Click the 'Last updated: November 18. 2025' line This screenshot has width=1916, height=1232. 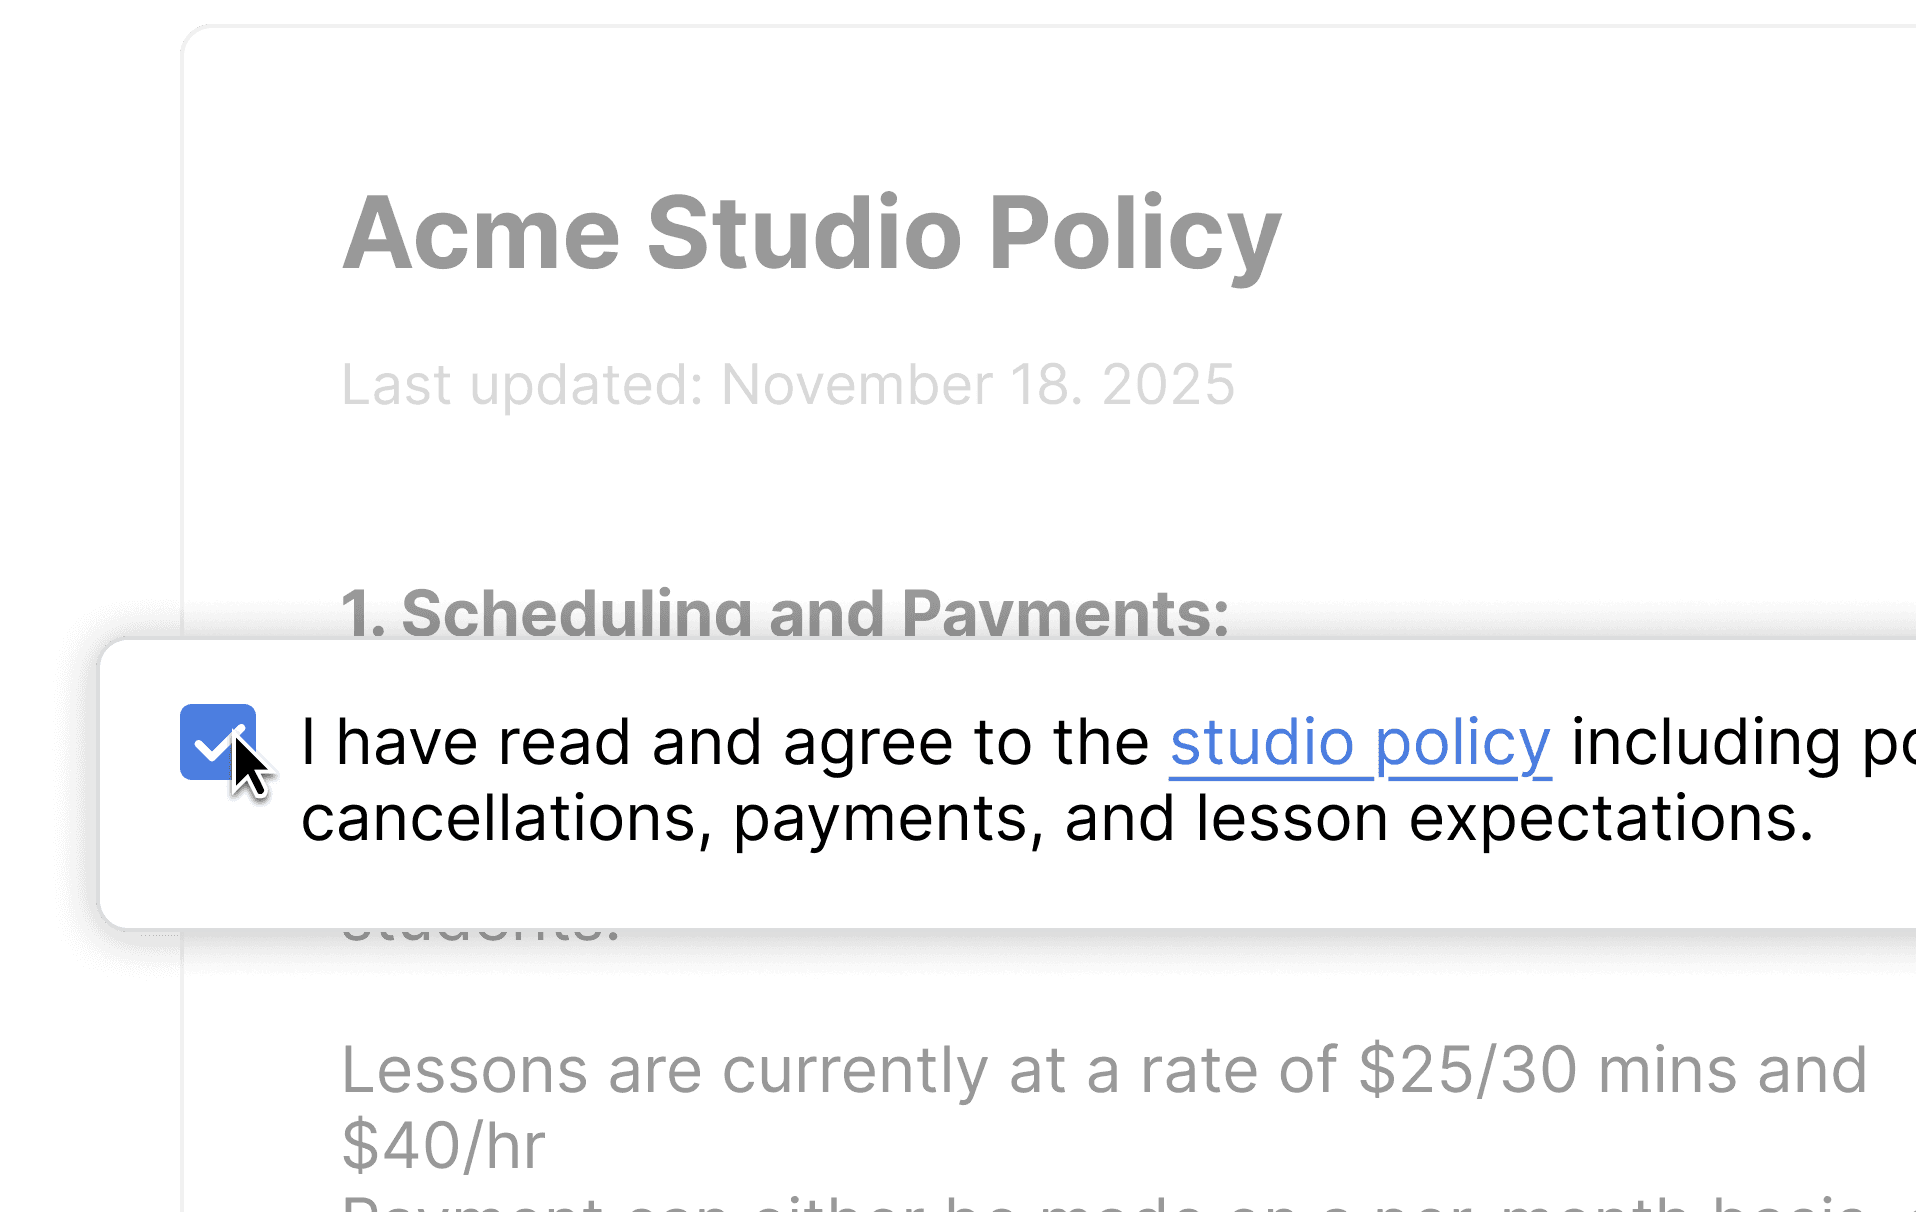[x=788, y=385]
